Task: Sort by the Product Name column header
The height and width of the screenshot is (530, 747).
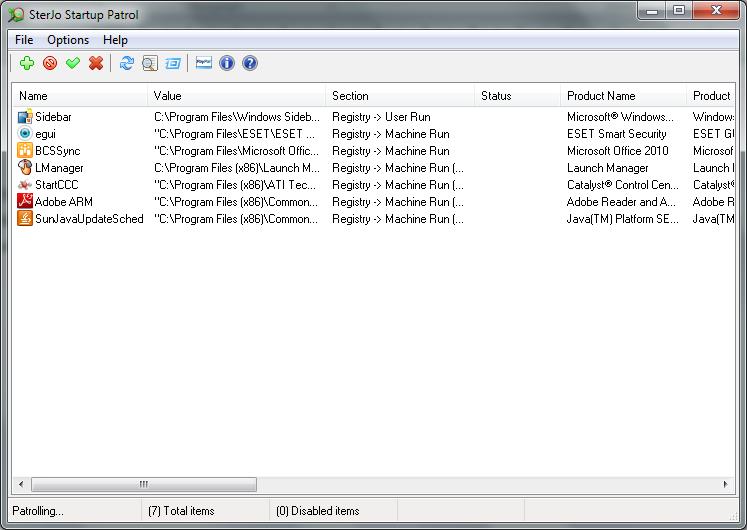Action: [x=624, y=96]
